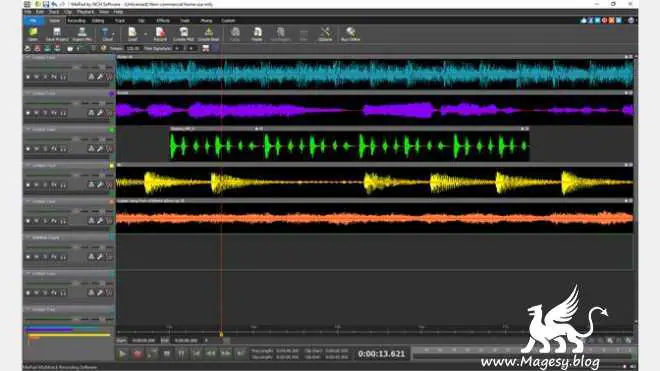Arm recording on the purple waveform track
The image size is (660, 371).
28,113
